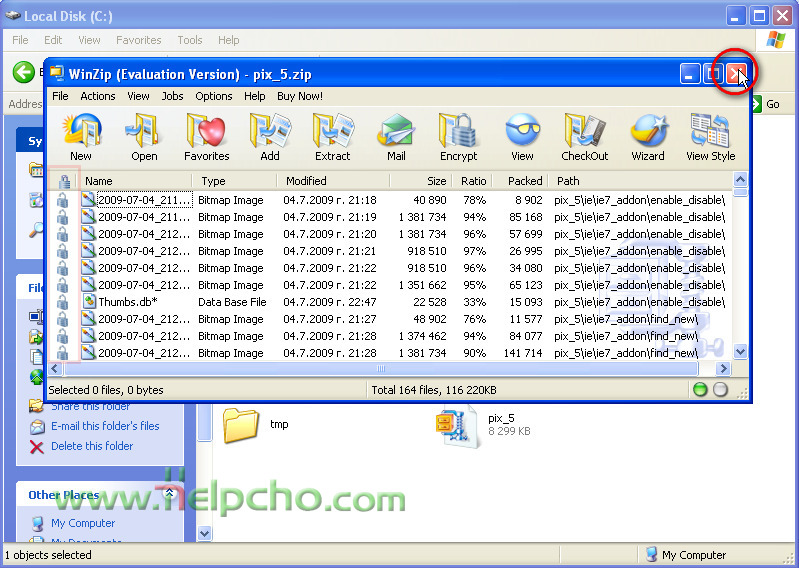799x568 pixels.
Task: Open the Explorer Tools menu
Action: (190, 40)
